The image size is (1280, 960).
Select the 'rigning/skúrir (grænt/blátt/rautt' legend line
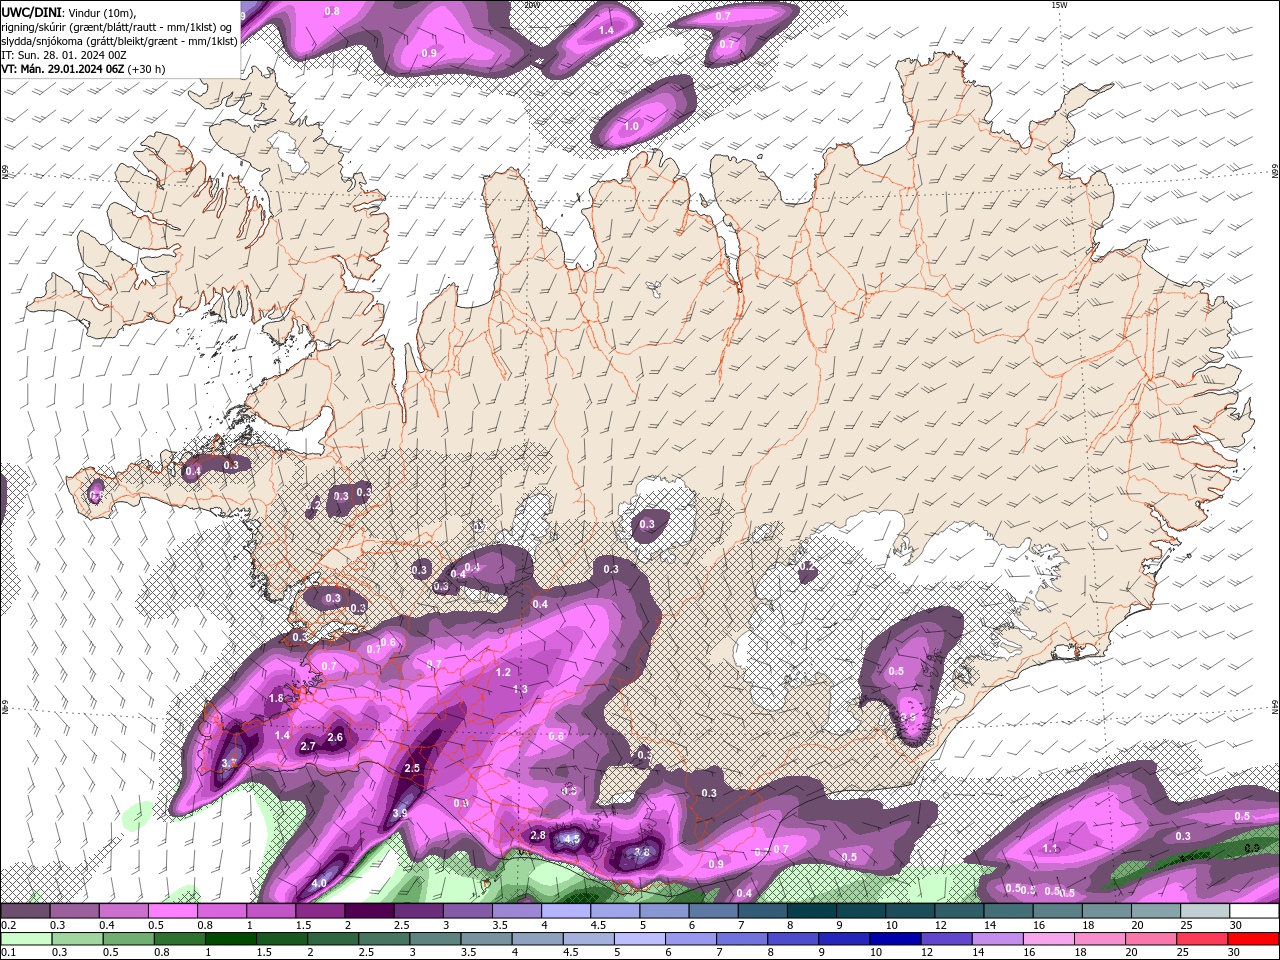click(118, 27)
